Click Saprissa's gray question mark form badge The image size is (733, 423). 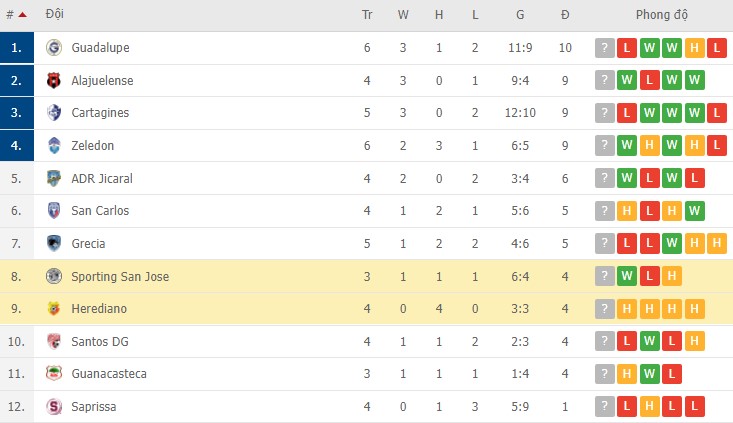(604, 407)
